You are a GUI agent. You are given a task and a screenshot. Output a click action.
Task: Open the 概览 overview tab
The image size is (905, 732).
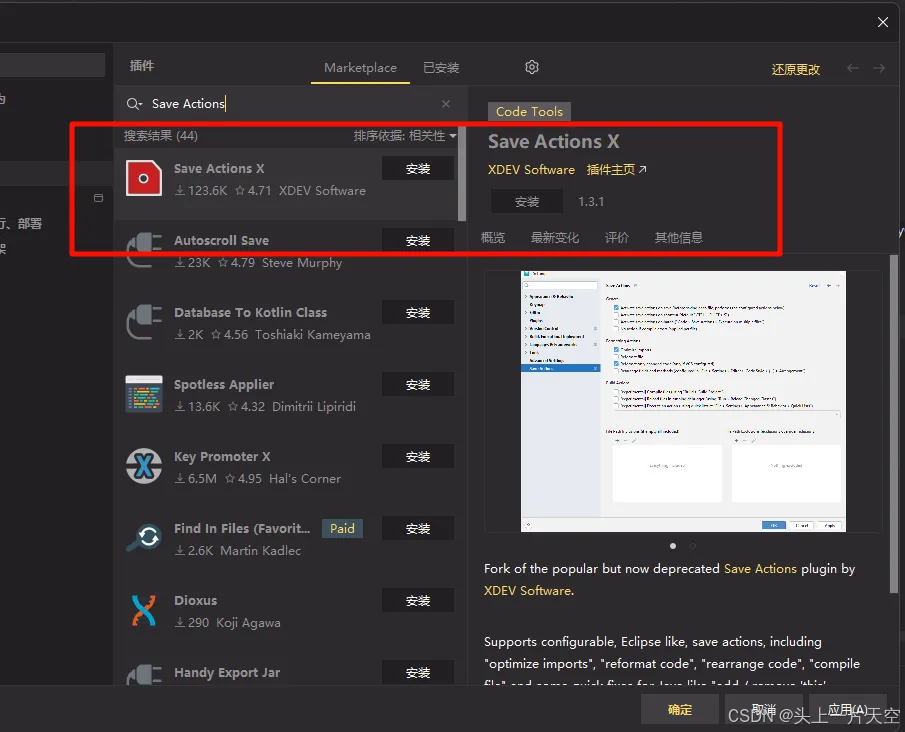(493, 237)
